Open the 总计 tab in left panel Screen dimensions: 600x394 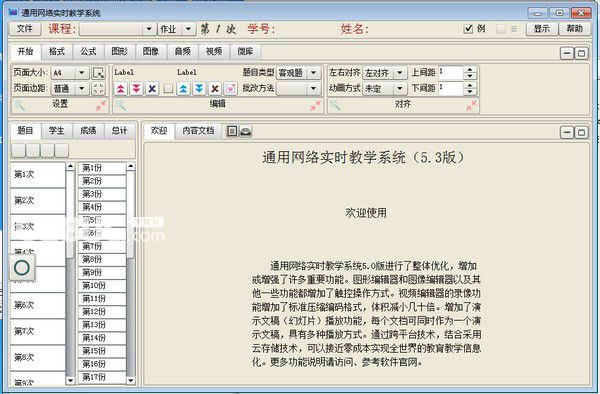click(119, 131)
